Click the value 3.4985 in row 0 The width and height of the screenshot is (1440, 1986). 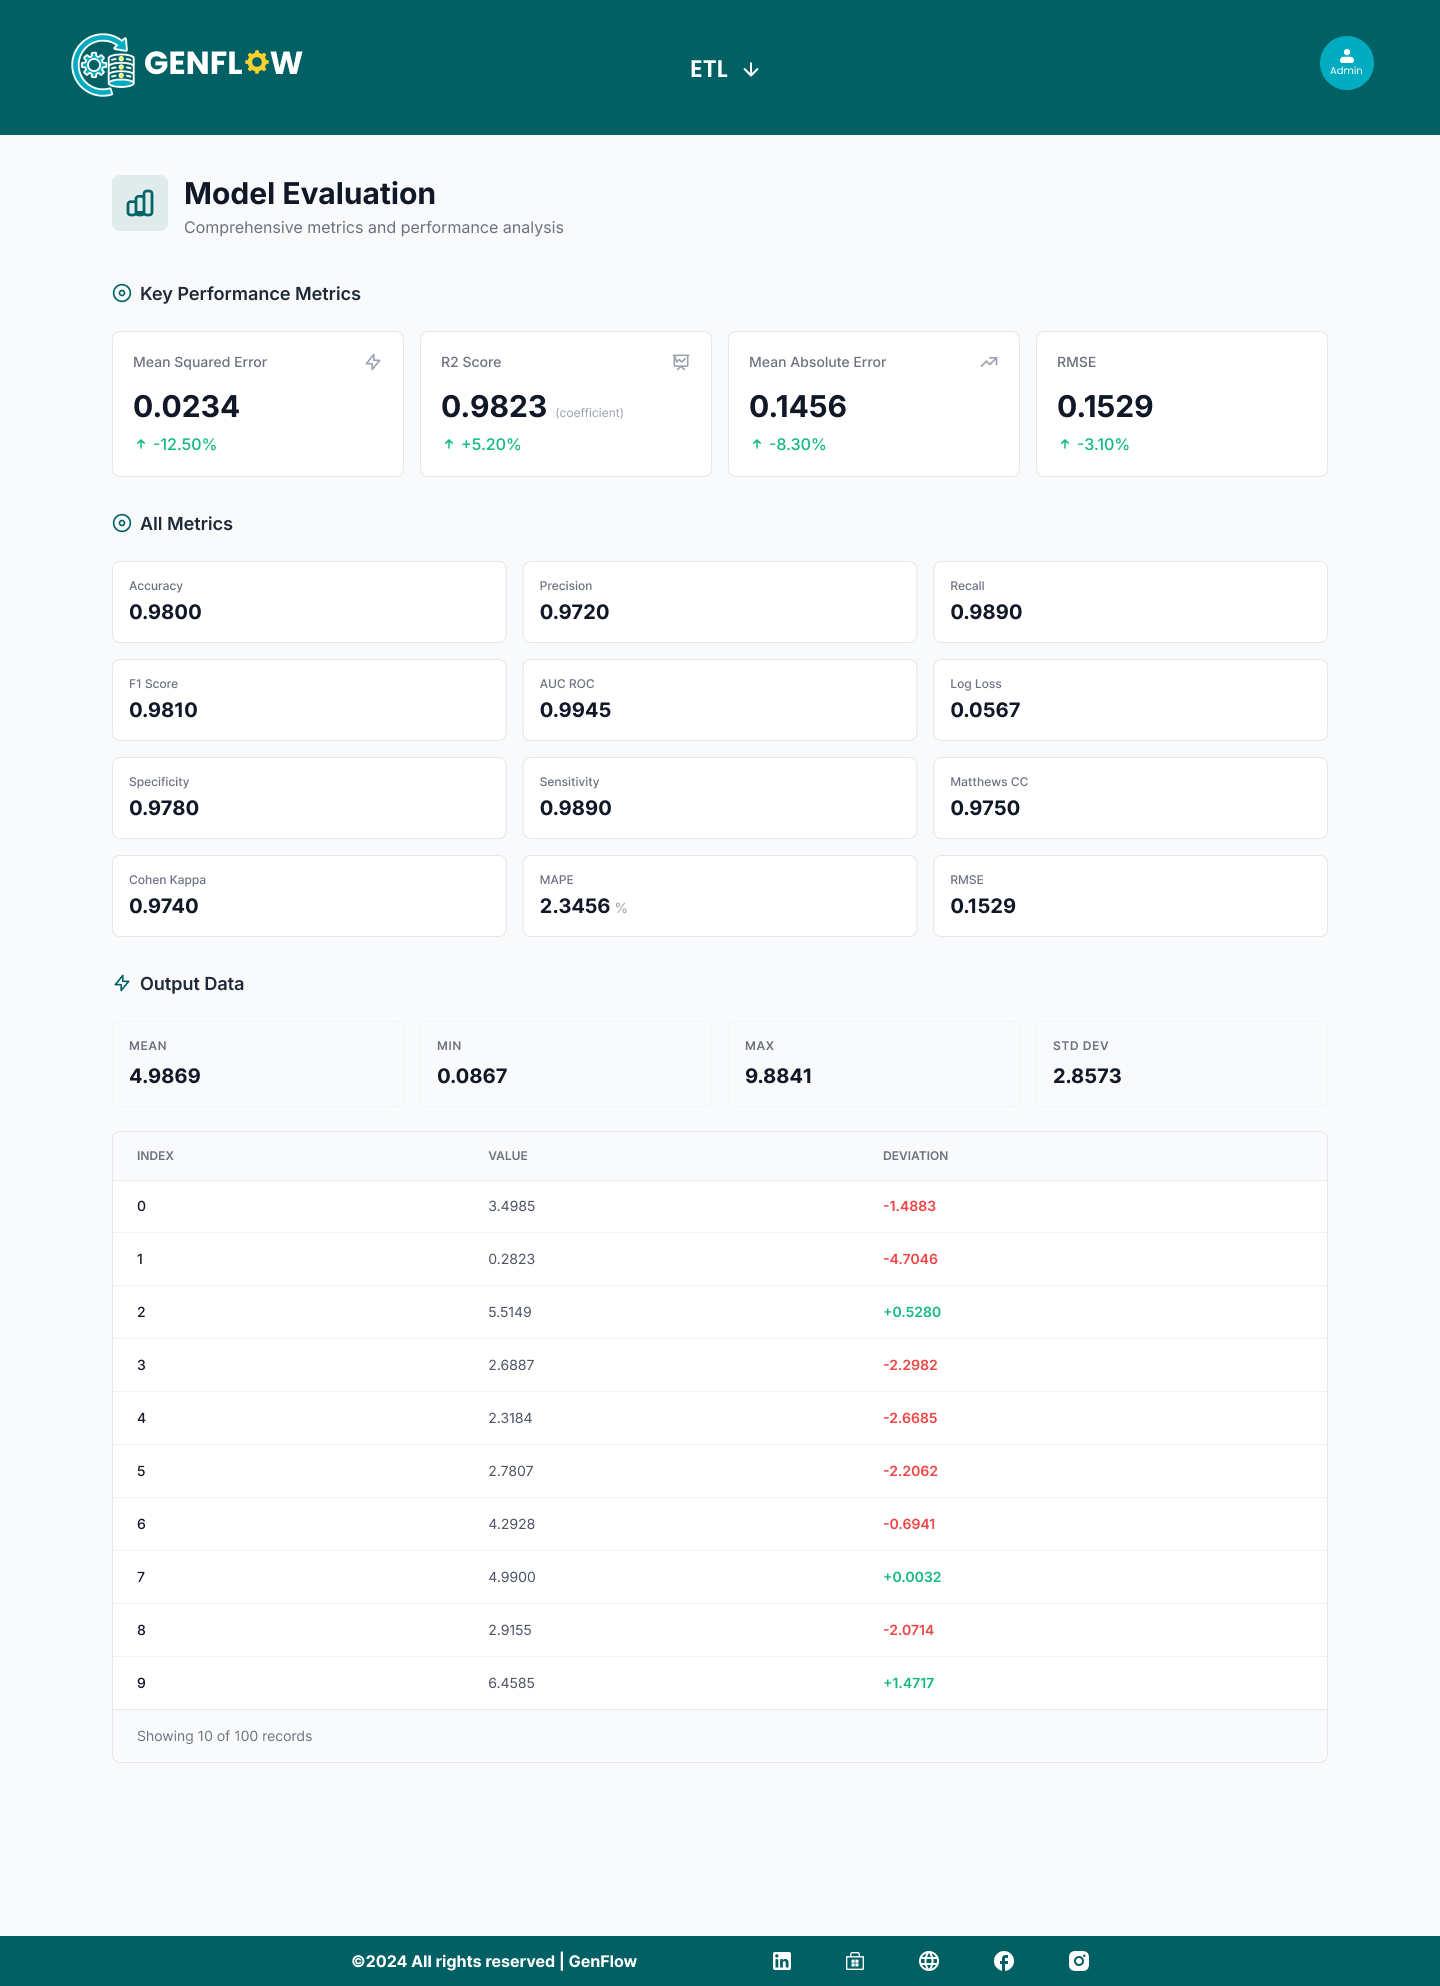click(x=512, y=1206)
